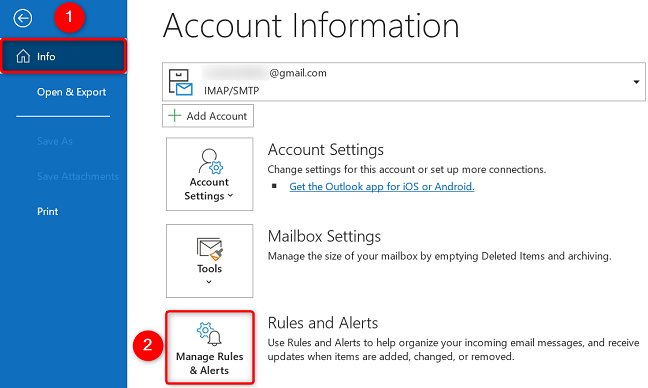Screen dimensions: 648x388
Task: Click the gmail.com IMAP/SMTP account field
Action: point(404,82)
